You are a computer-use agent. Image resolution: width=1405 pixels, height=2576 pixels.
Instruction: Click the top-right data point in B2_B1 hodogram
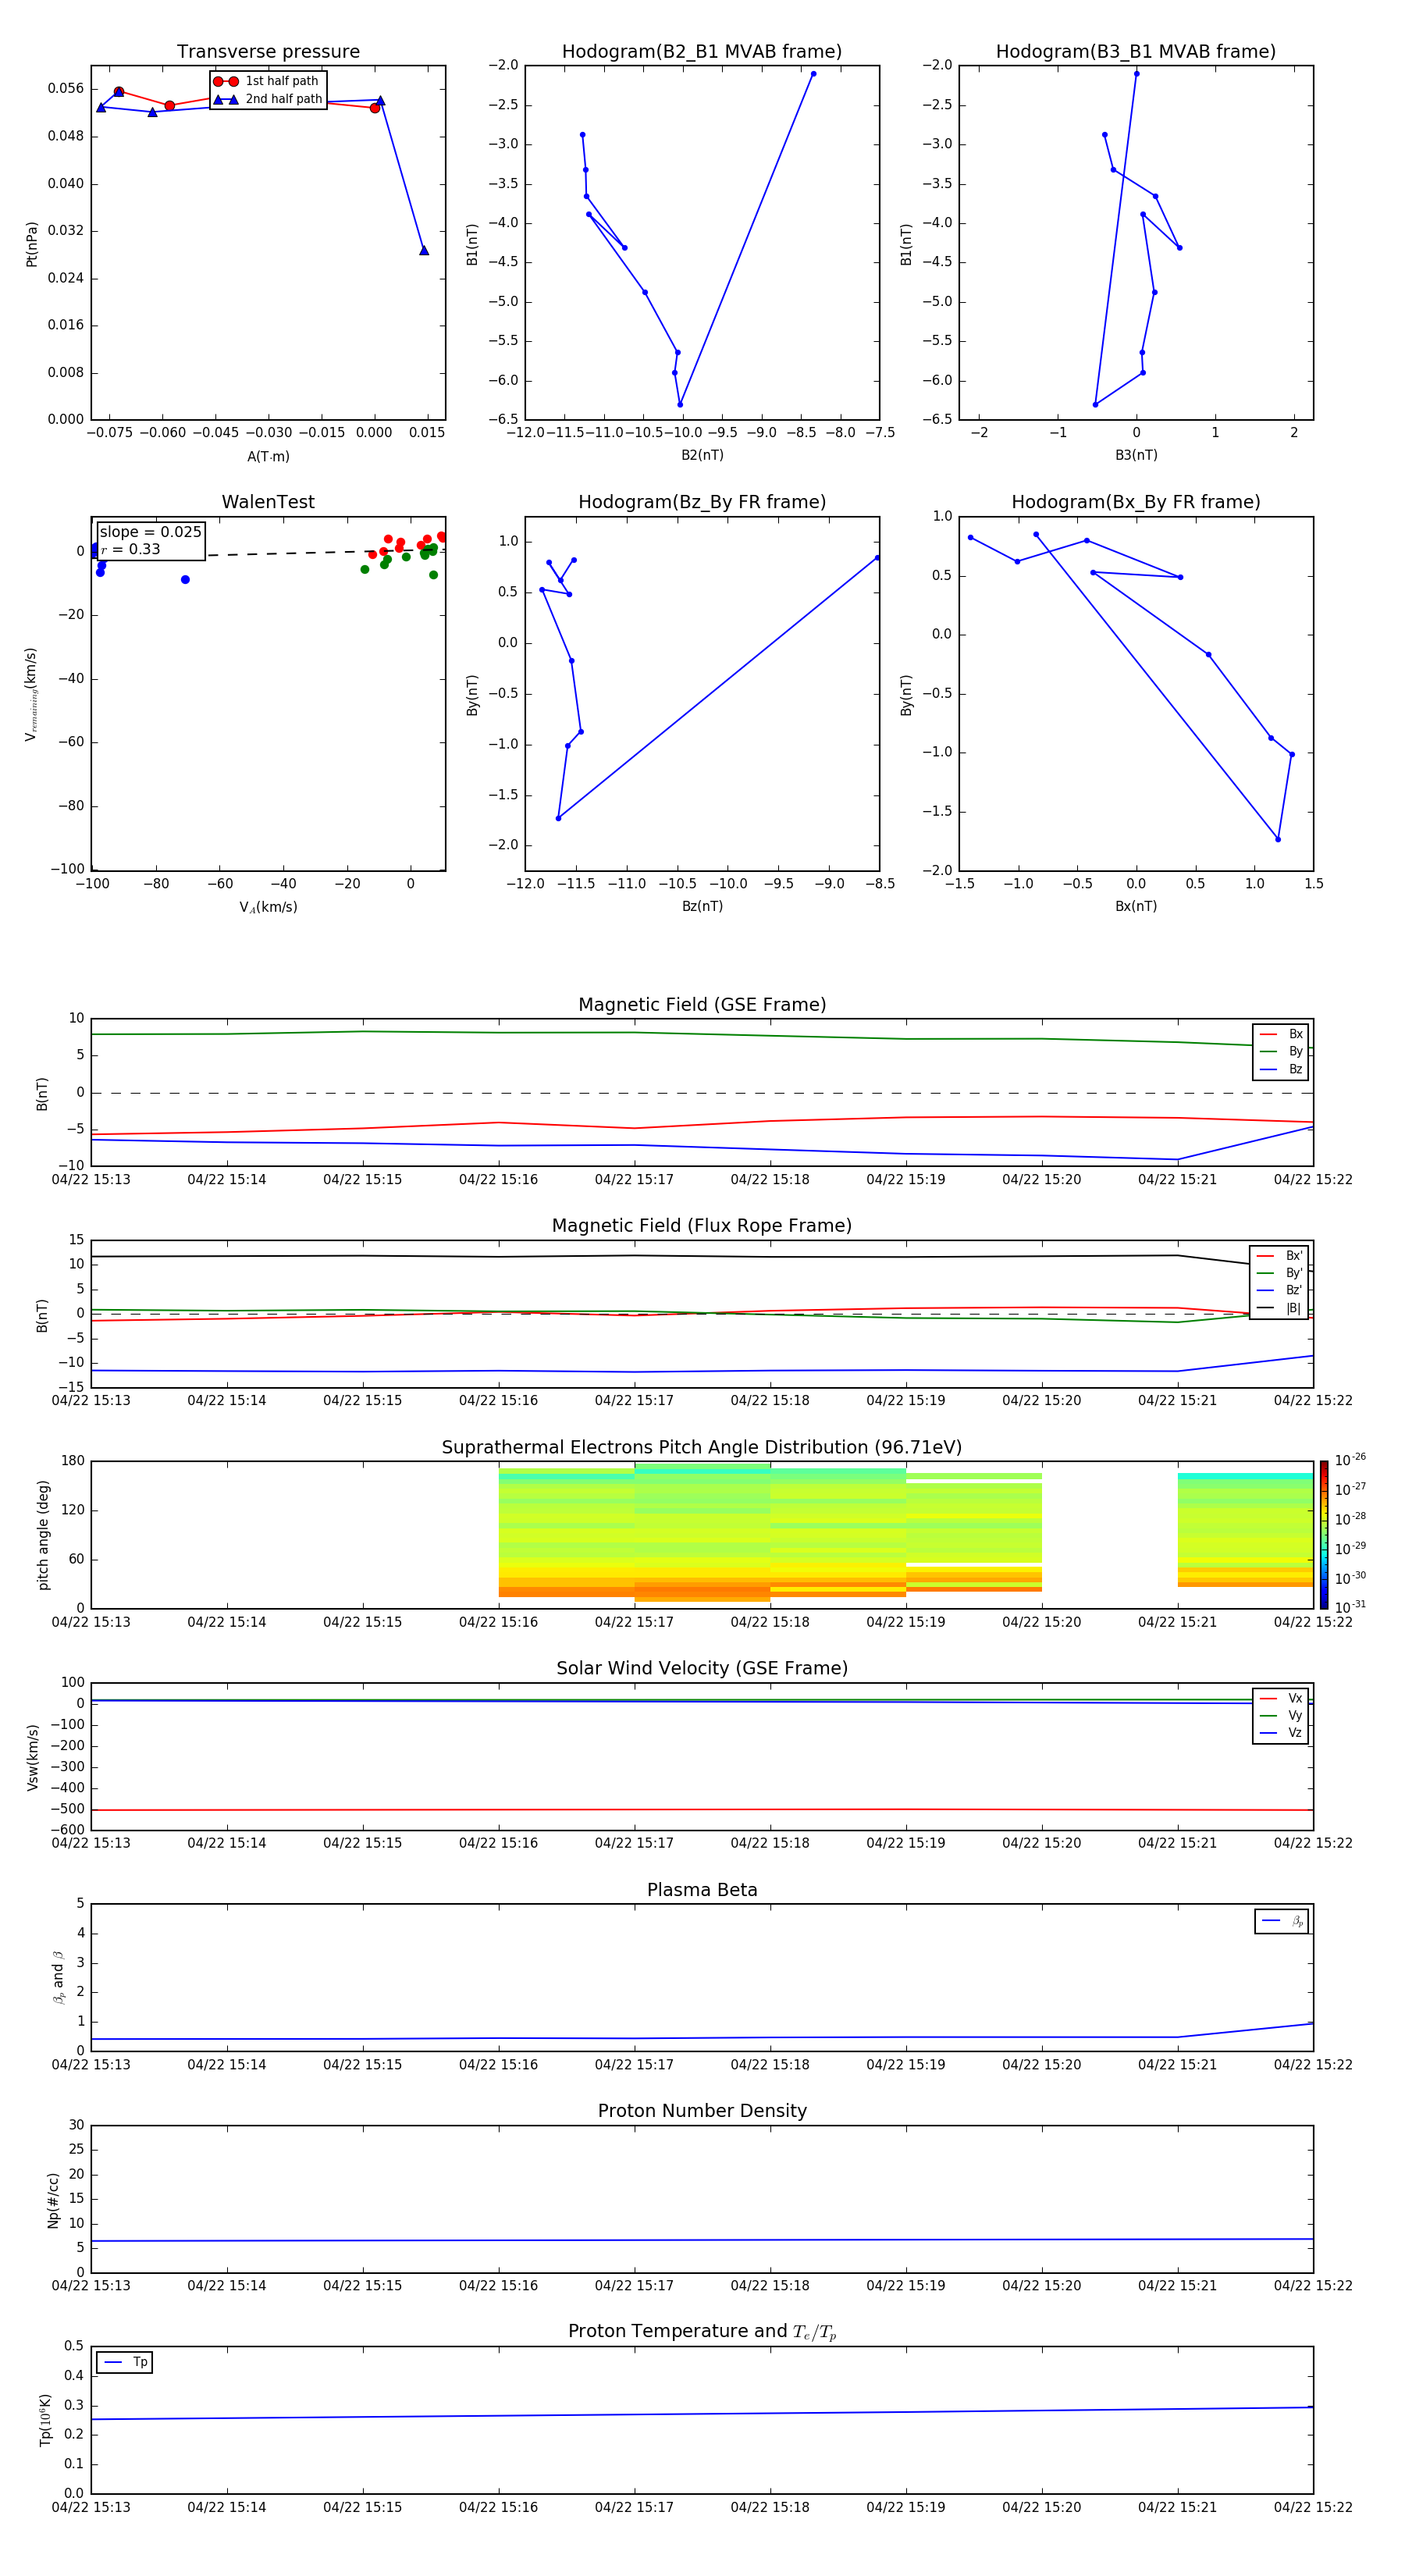click(x=813, y=74)
